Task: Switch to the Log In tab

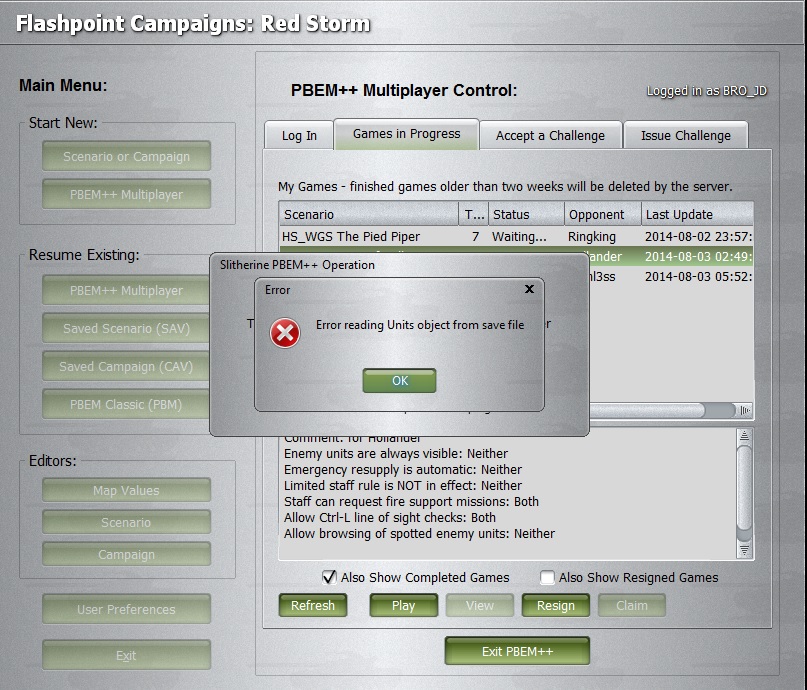Action: 299,135
